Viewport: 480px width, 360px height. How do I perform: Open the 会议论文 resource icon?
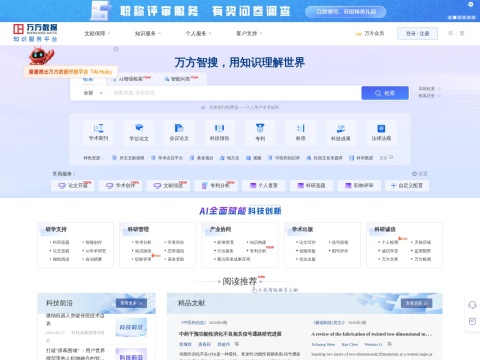pos(179,132)
